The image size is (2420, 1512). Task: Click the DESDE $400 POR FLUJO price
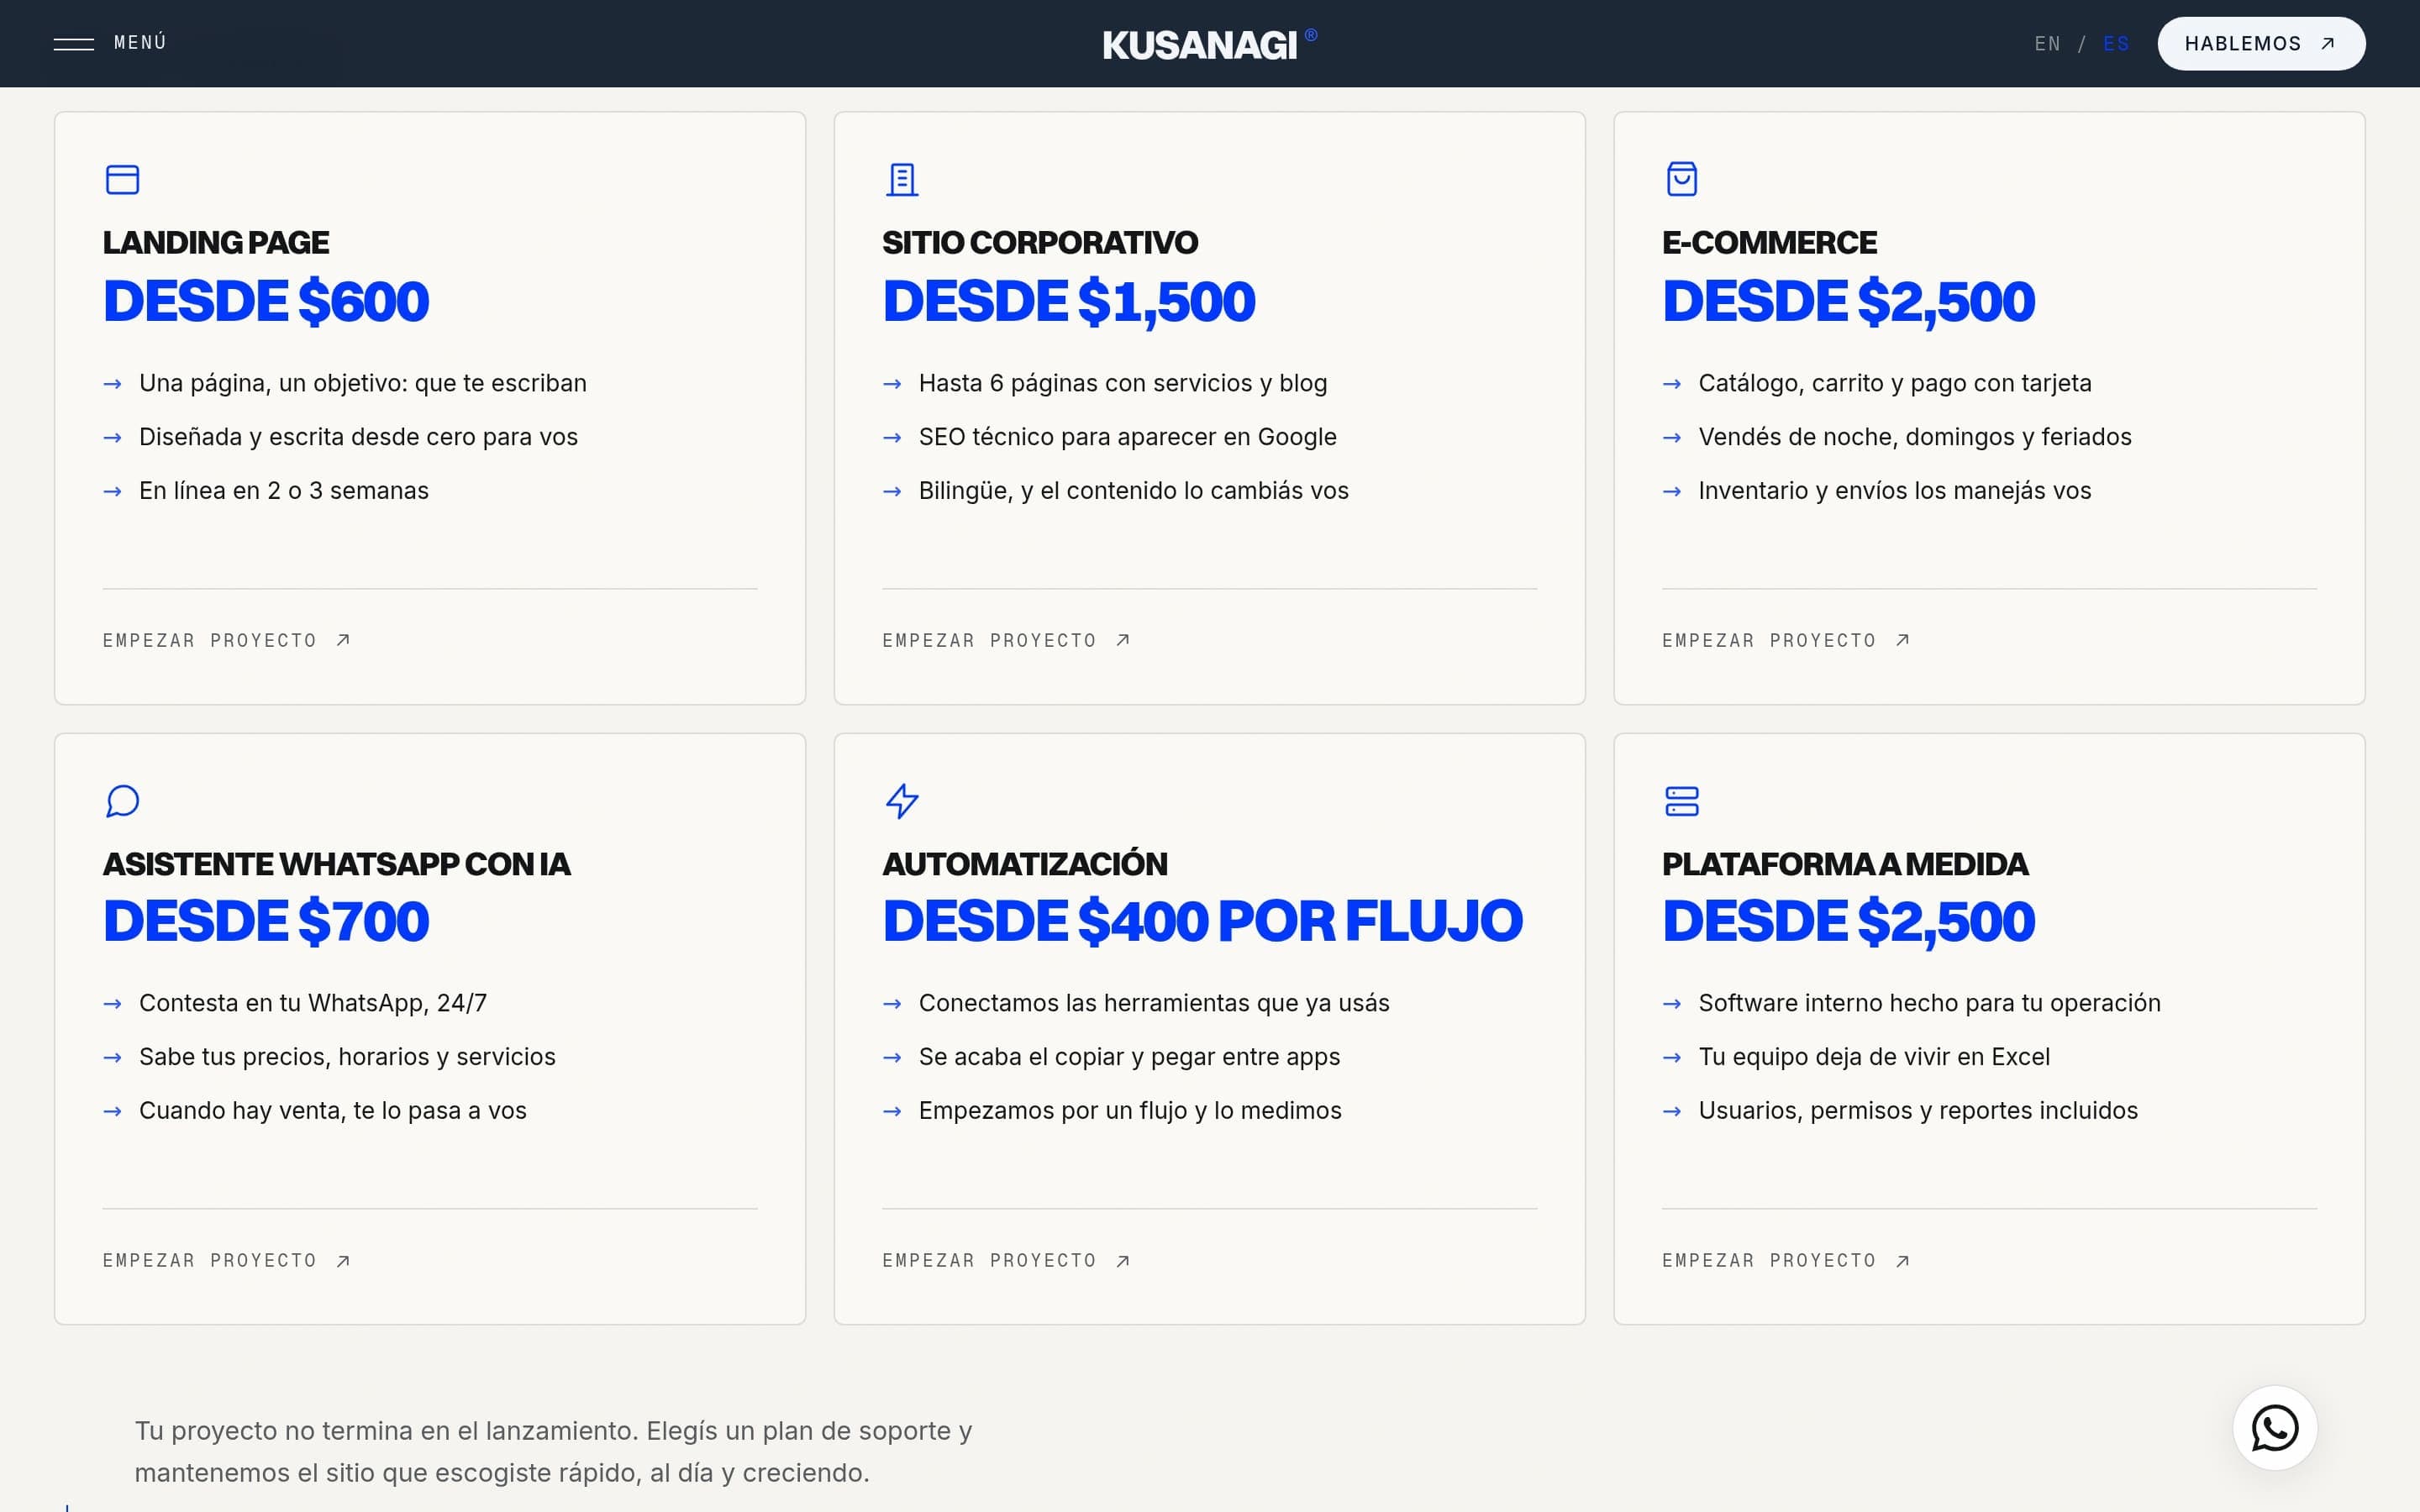pos(1203,921)
